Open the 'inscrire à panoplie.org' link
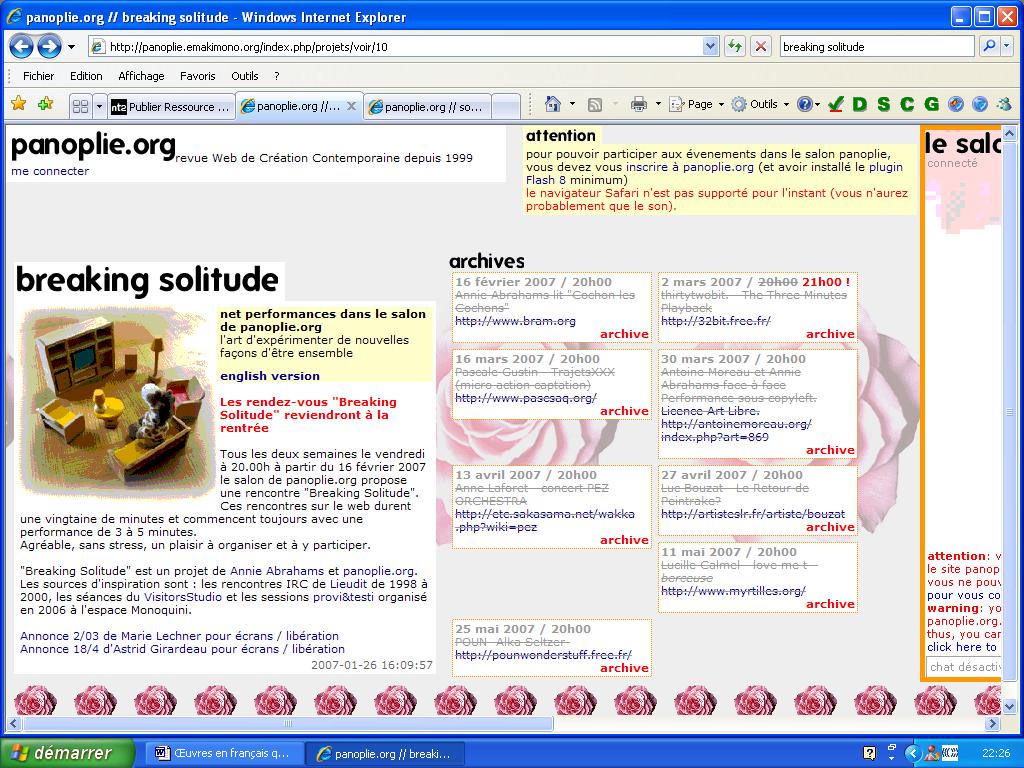This screenshot has width=1024, height=768. click(690, 167)
